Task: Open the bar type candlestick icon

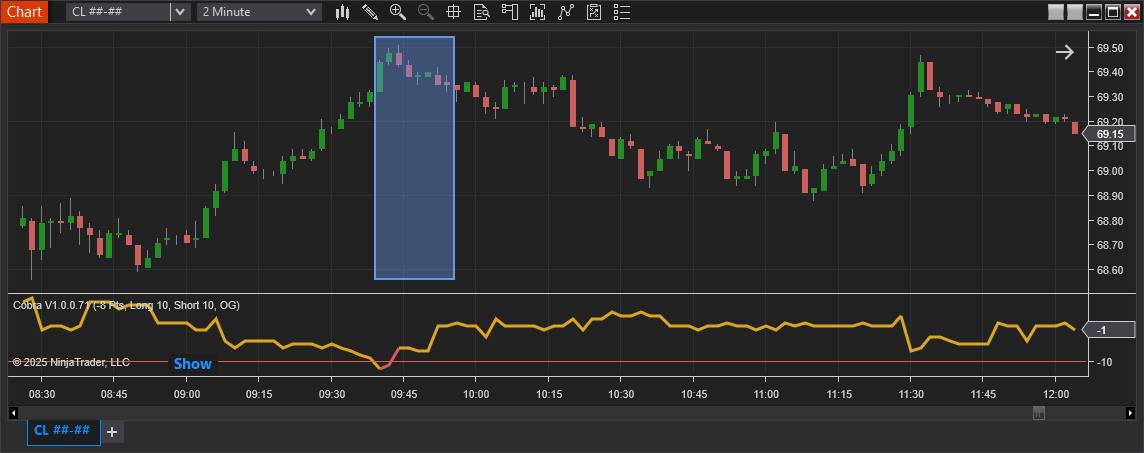Action: point(343,12)
